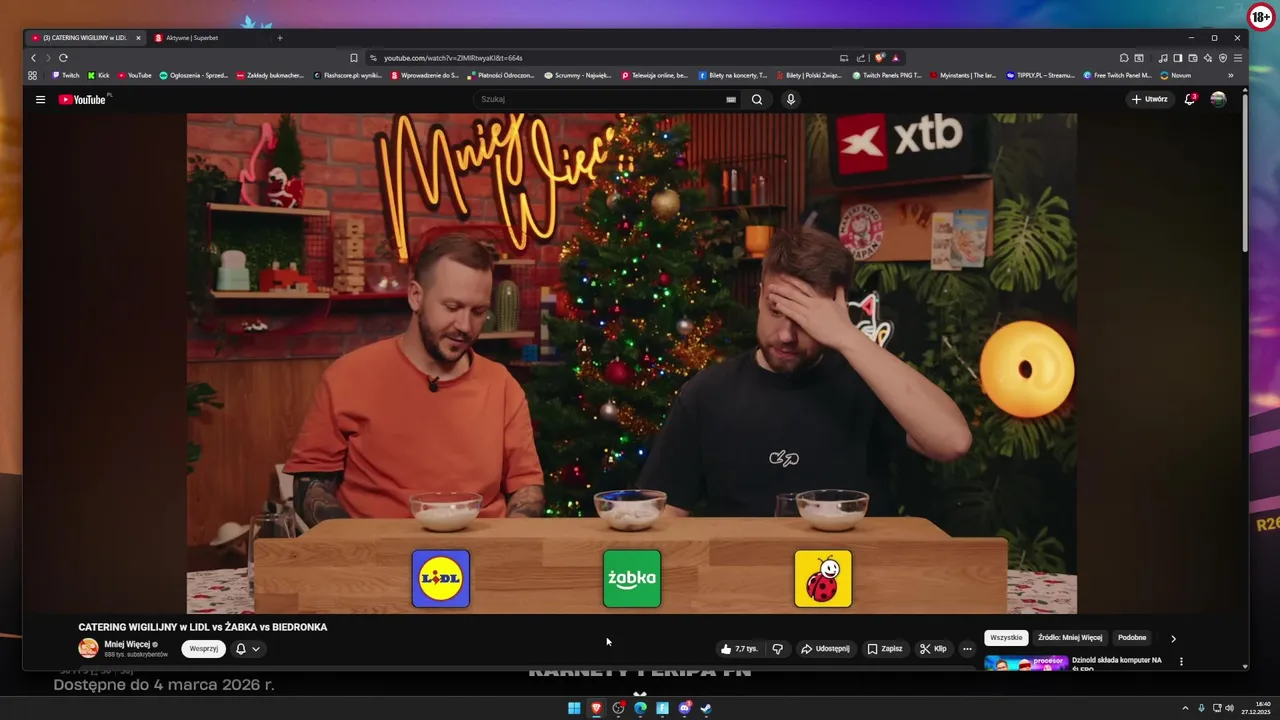Open Steam from the taskbar
Viewport: 1280px width, 720px height.
[x=706, y=708]
